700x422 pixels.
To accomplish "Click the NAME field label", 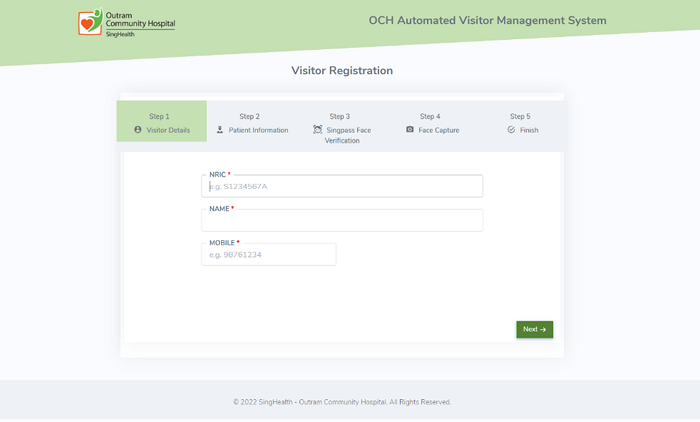I will (x=221, y=209).
